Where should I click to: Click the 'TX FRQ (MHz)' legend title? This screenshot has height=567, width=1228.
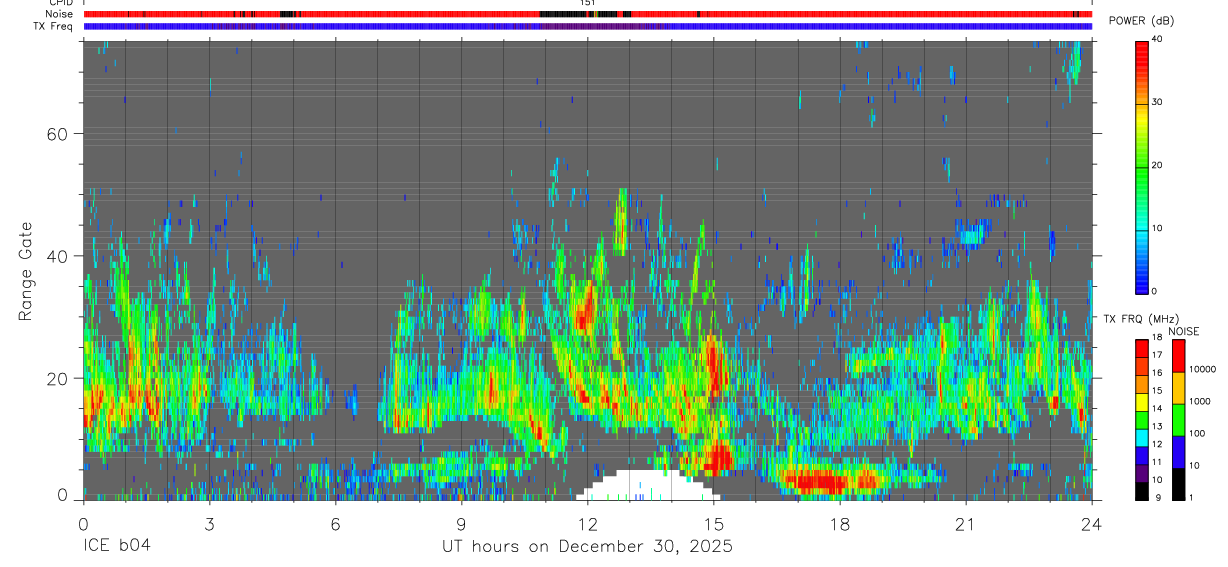(1141, 319)
